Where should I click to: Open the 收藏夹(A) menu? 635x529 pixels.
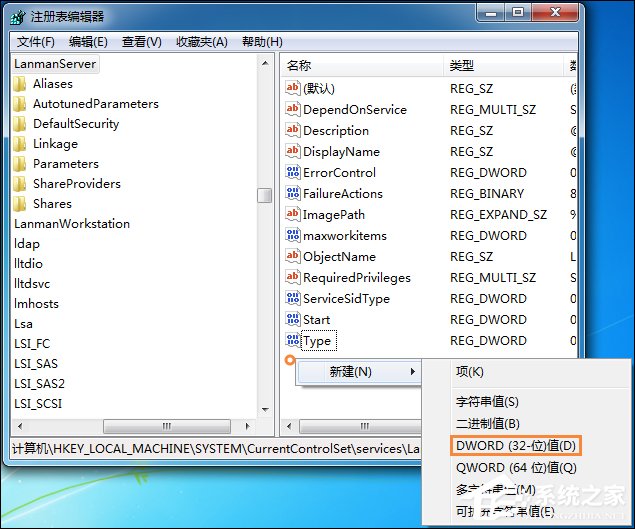202,42
